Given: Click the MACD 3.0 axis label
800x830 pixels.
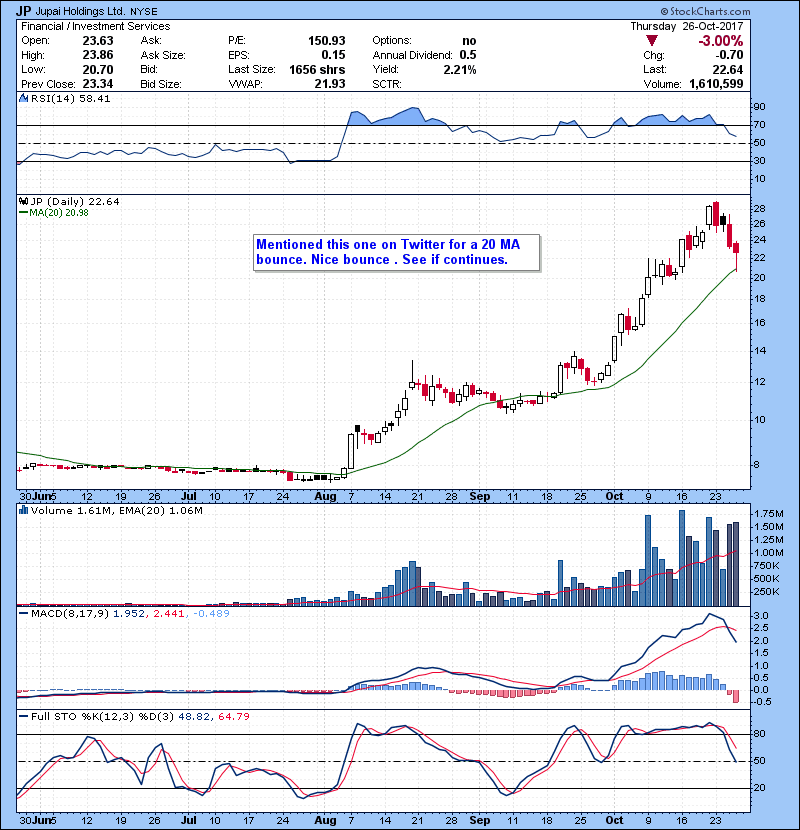Looking at the screenshot, I should tap(761, 616).
